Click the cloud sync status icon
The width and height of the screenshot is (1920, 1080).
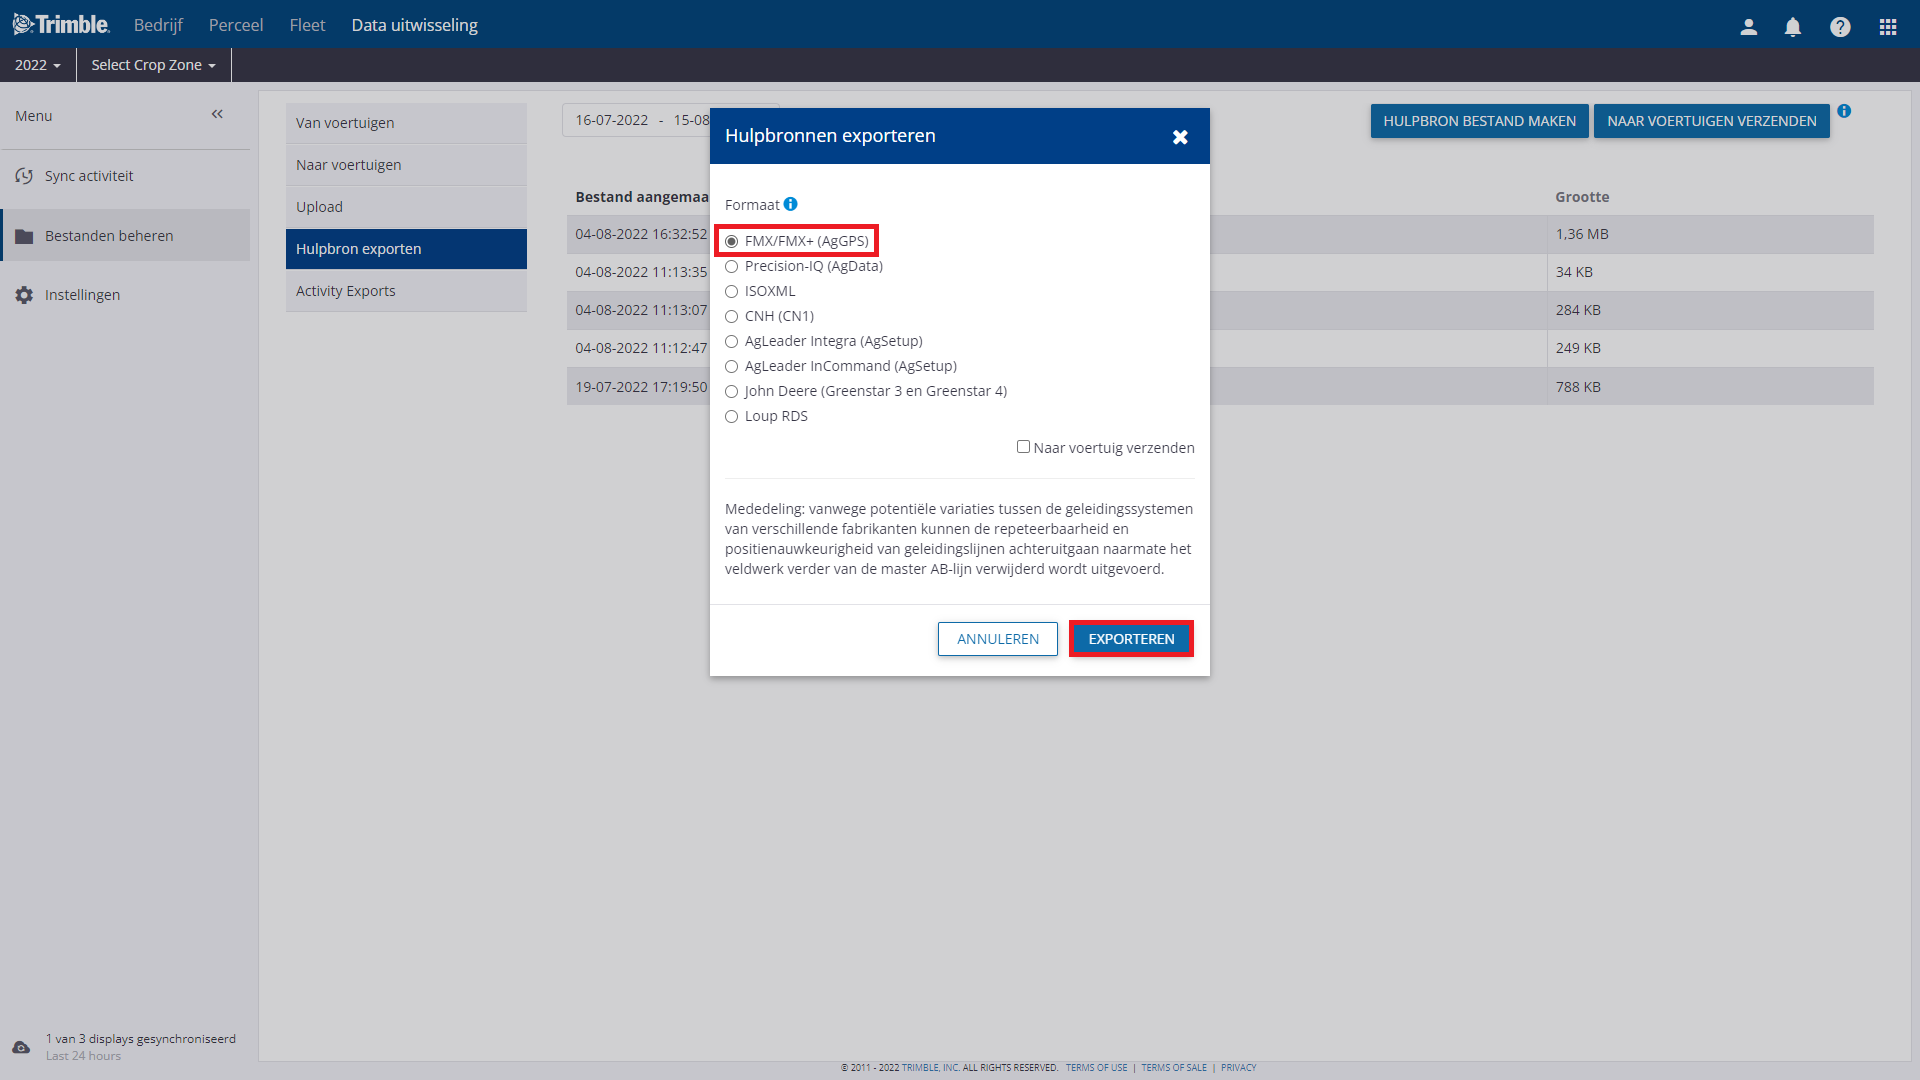click(21, 1047)
